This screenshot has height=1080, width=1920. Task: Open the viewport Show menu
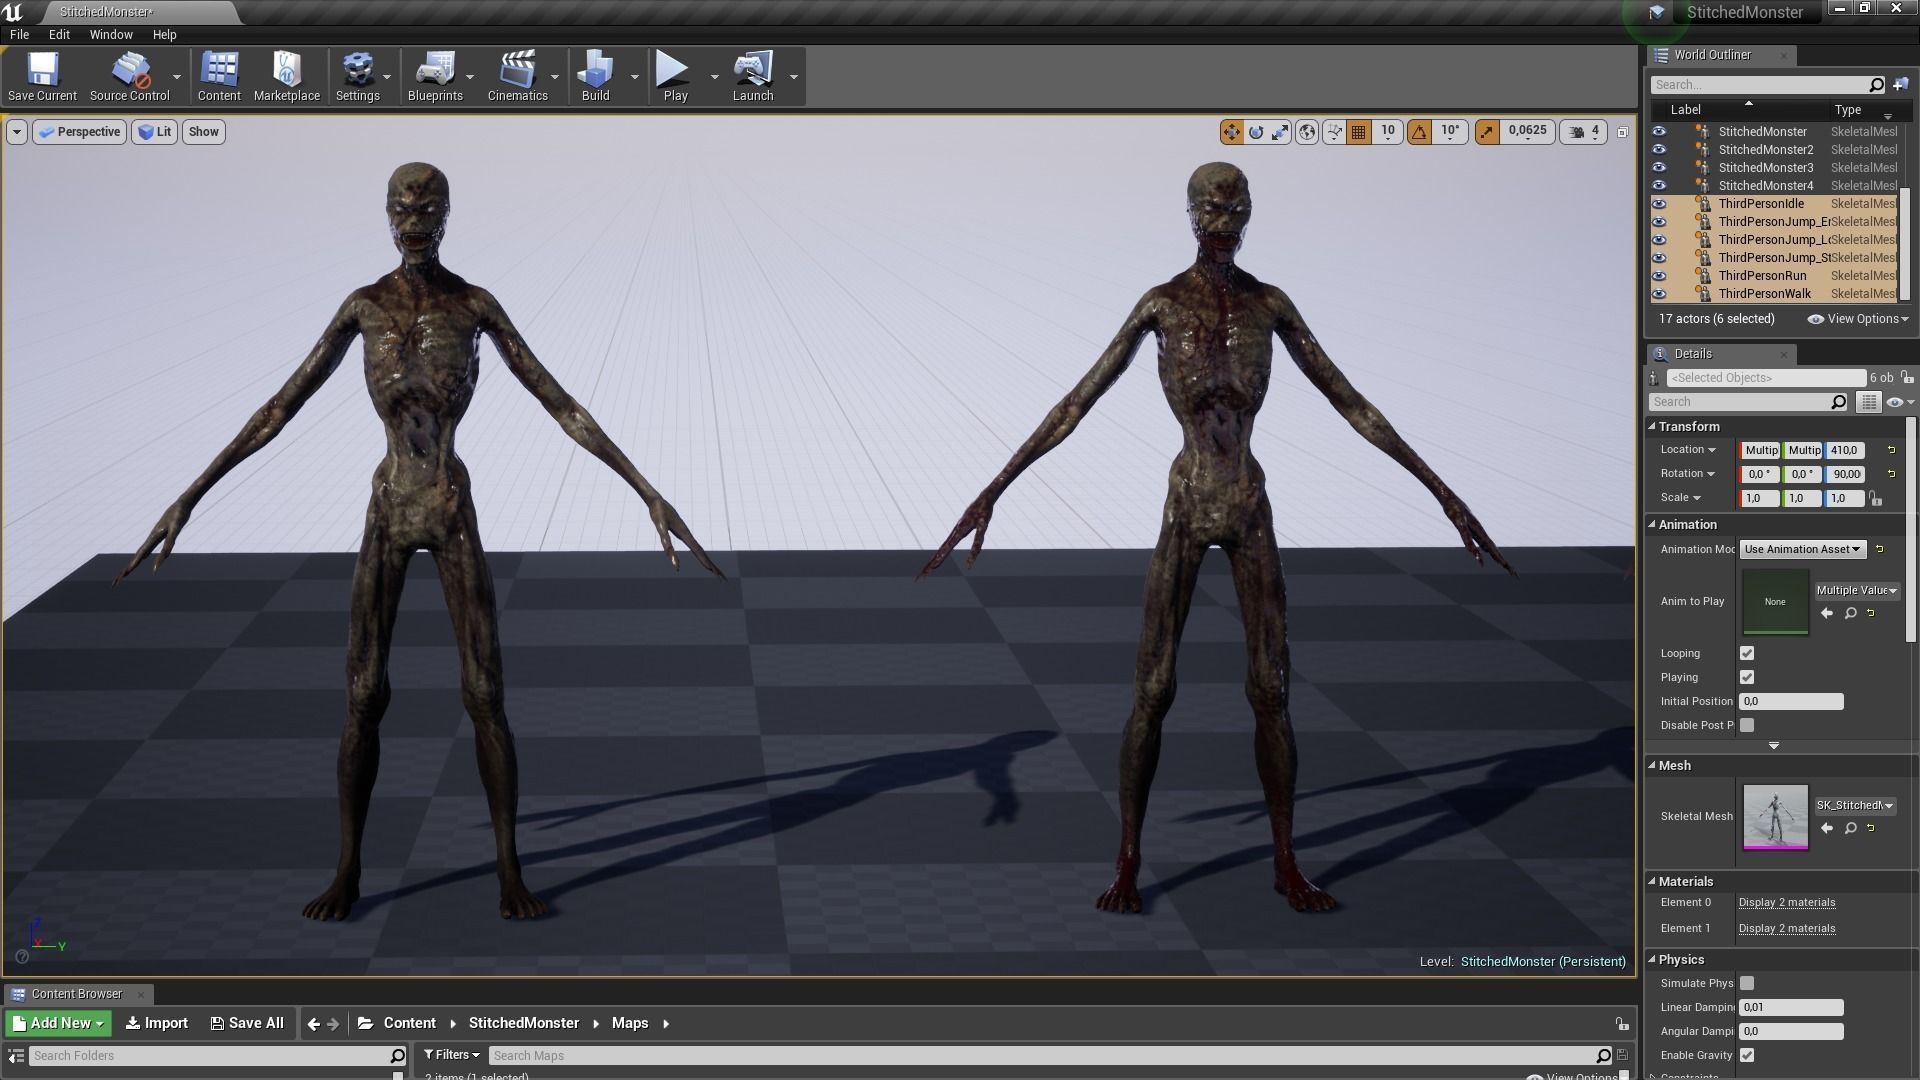(x=203, y=132)
